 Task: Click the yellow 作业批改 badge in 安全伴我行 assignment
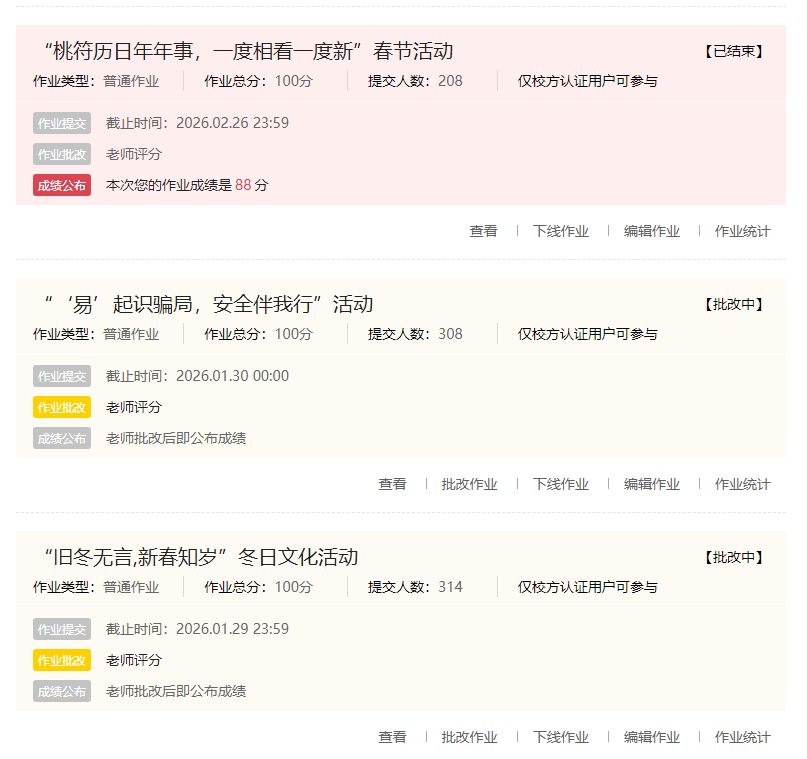pos(62,407)
